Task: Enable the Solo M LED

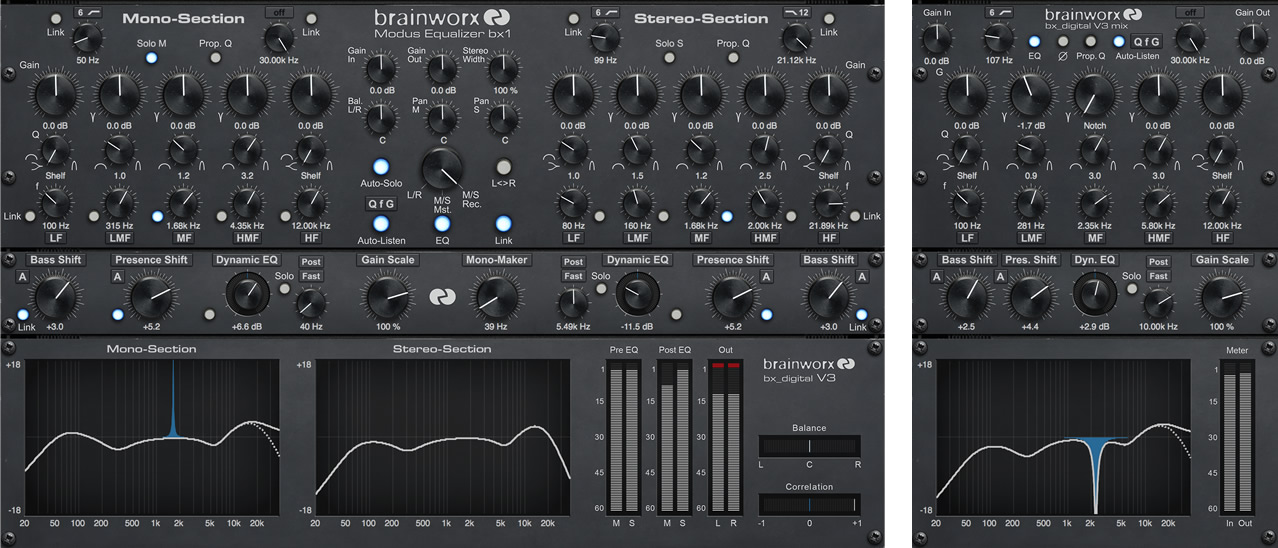Action: (151, 58)
